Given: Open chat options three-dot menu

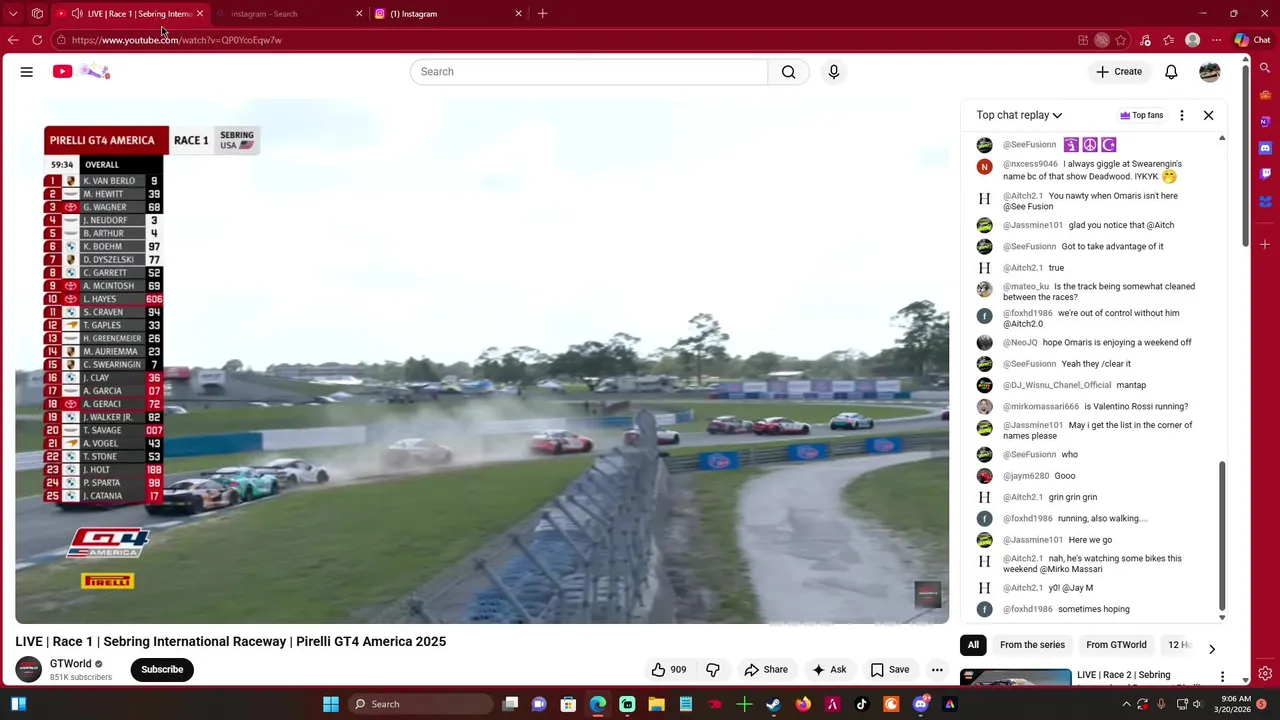Looking at the screenshot, I should (x=1182, y=115).
